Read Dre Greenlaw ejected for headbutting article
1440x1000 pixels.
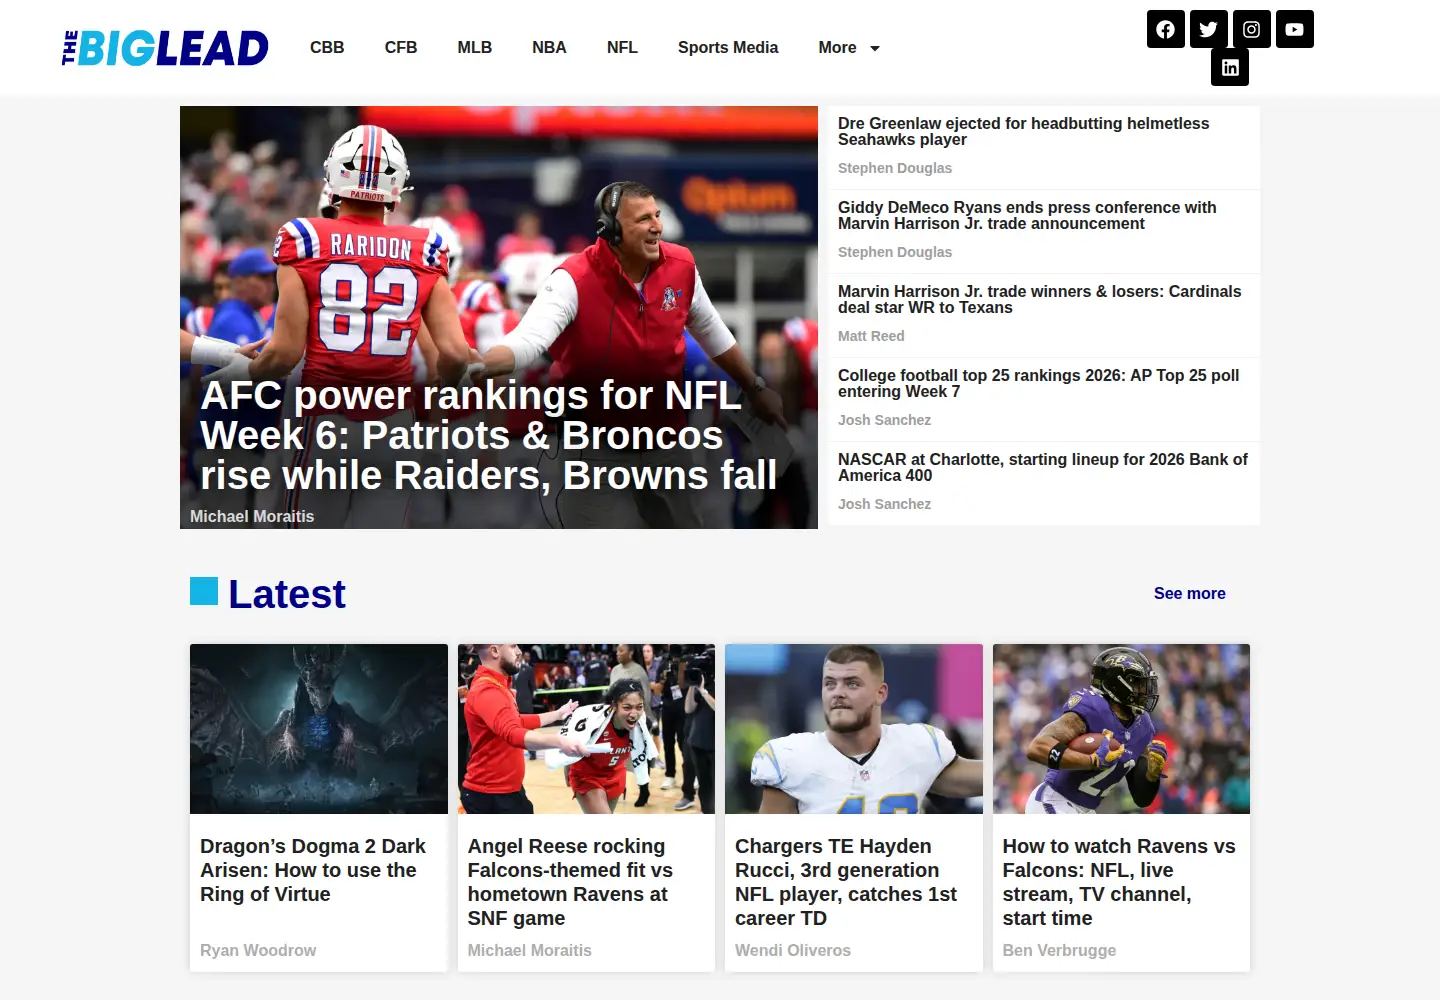[x=1023, y=131]
